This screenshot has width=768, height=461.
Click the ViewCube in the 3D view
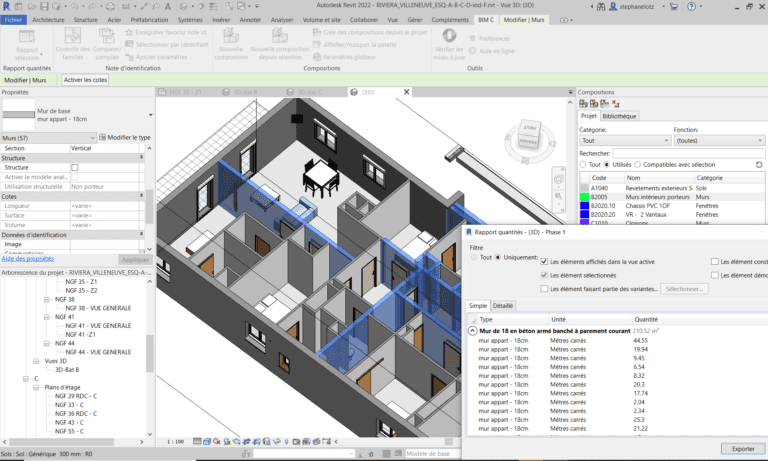click(x=529, y=134)
